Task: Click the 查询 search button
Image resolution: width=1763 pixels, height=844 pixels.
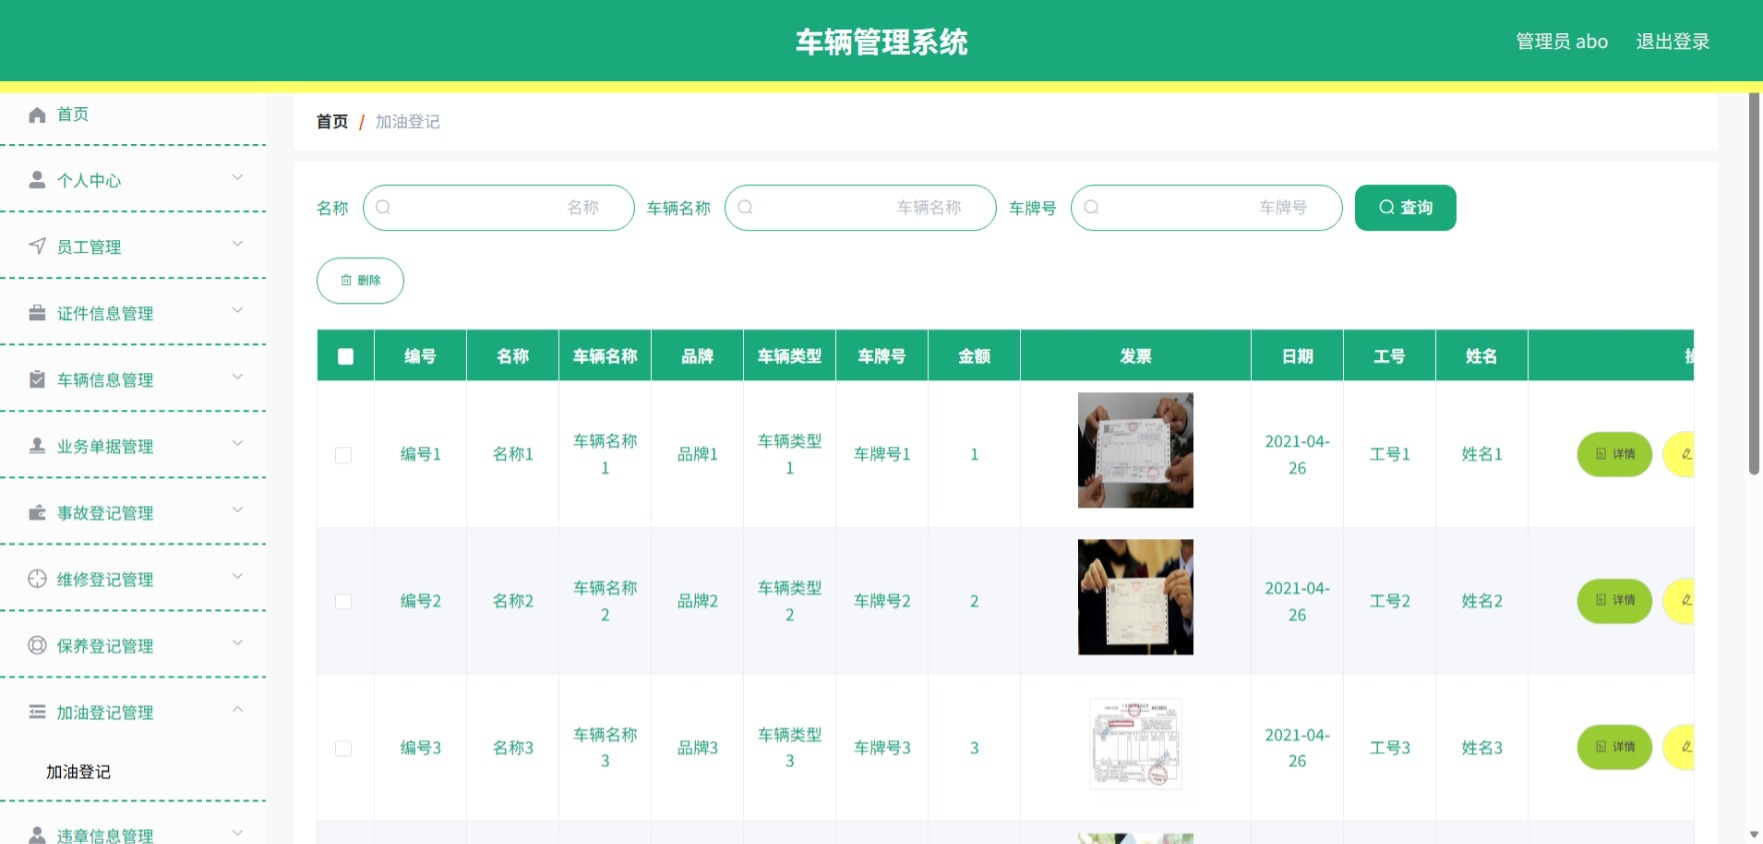Action: (1405, 208)
